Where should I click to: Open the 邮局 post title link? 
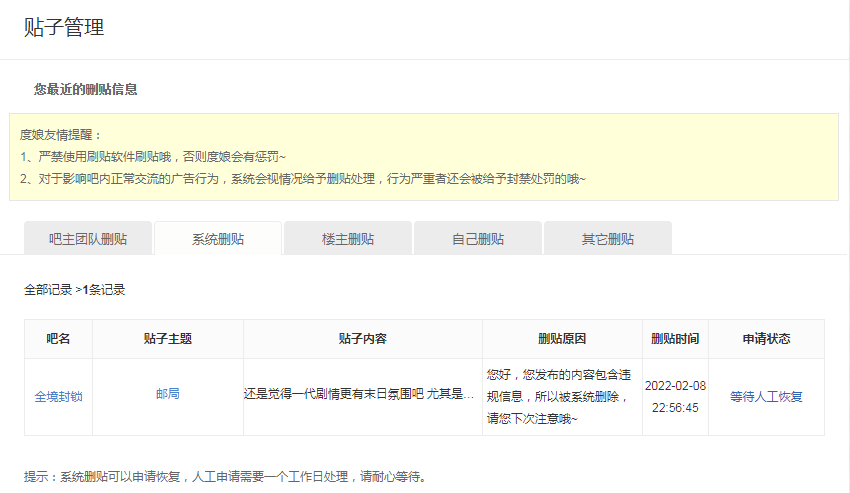point(168,394)
